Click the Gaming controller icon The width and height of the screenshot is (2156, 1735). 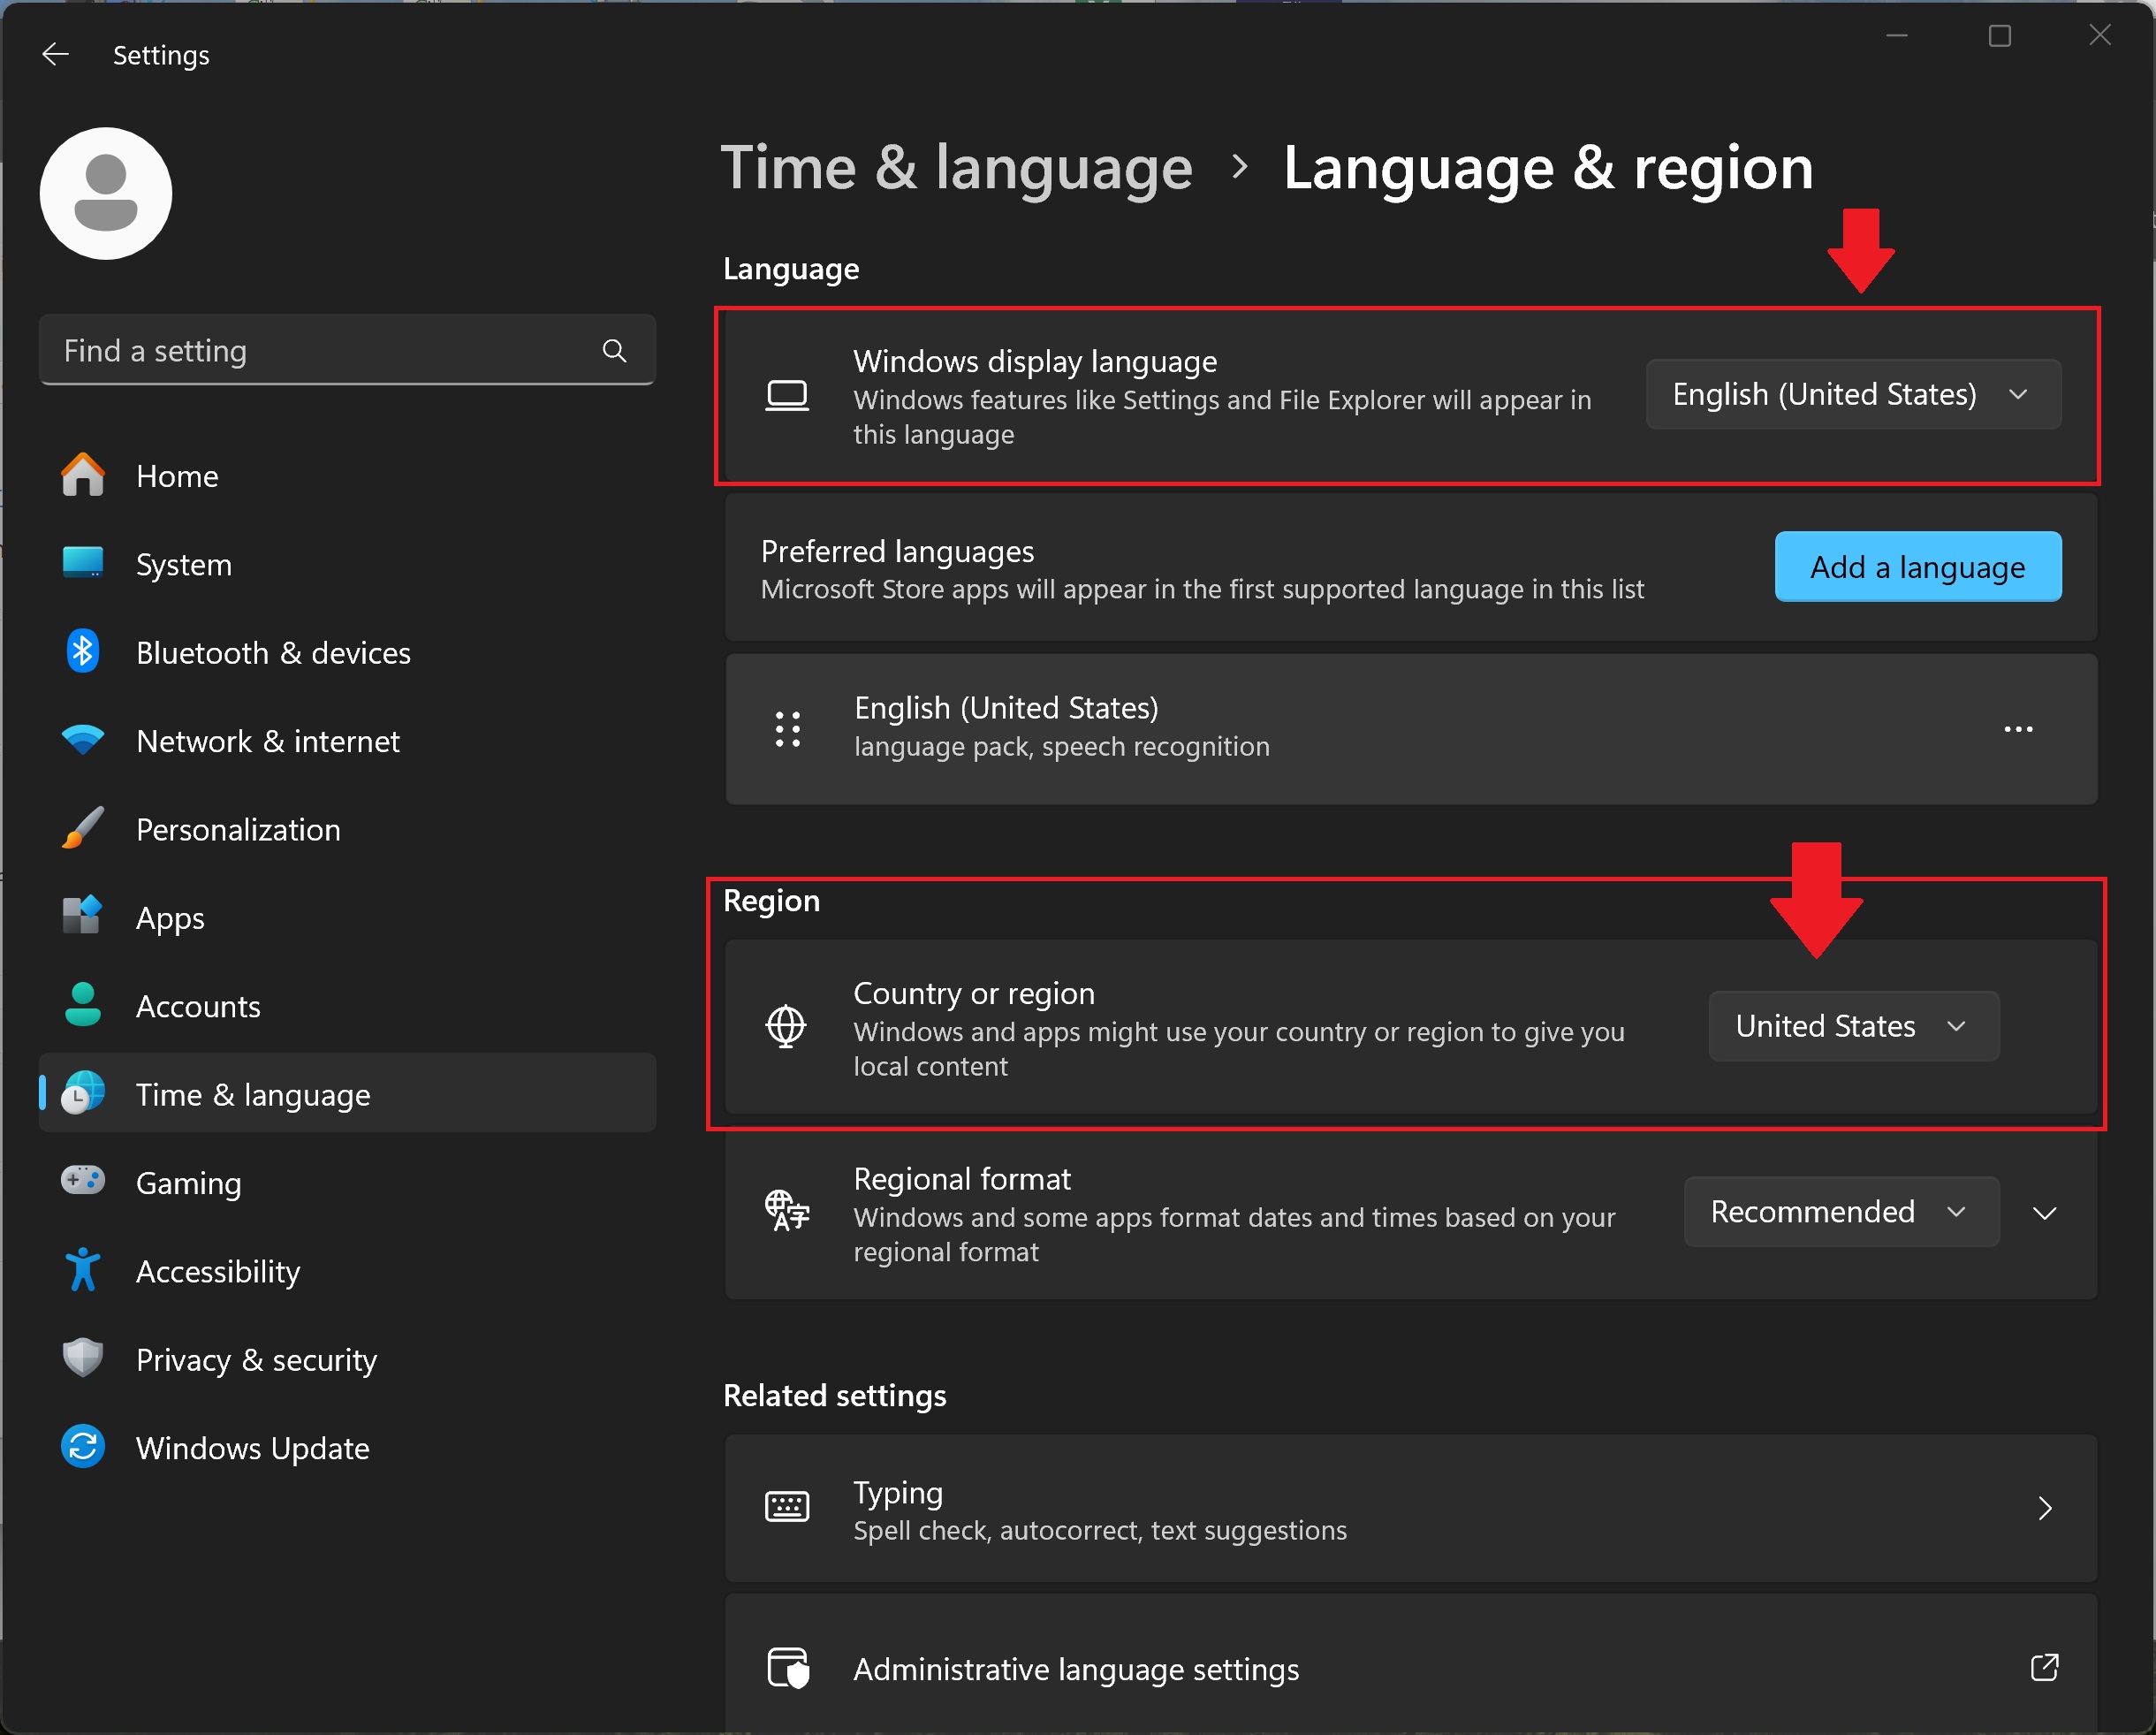pyautogui.click(x=83, y=1181)
